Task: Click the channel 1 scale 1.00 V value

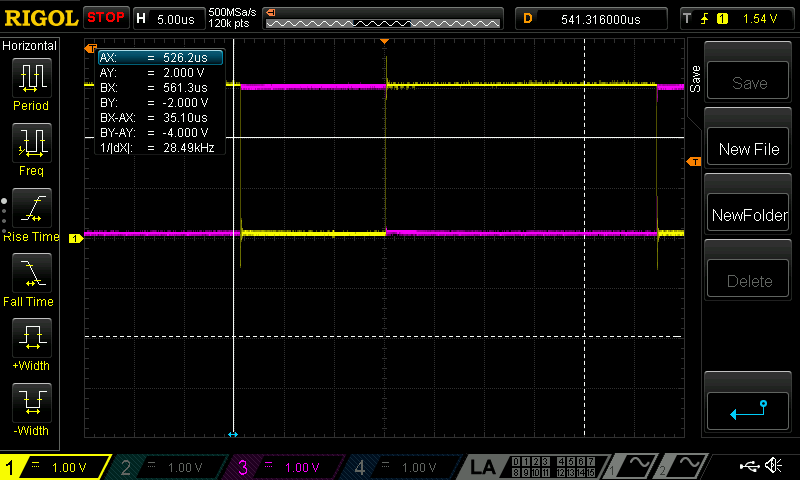Action: point(69,468)
